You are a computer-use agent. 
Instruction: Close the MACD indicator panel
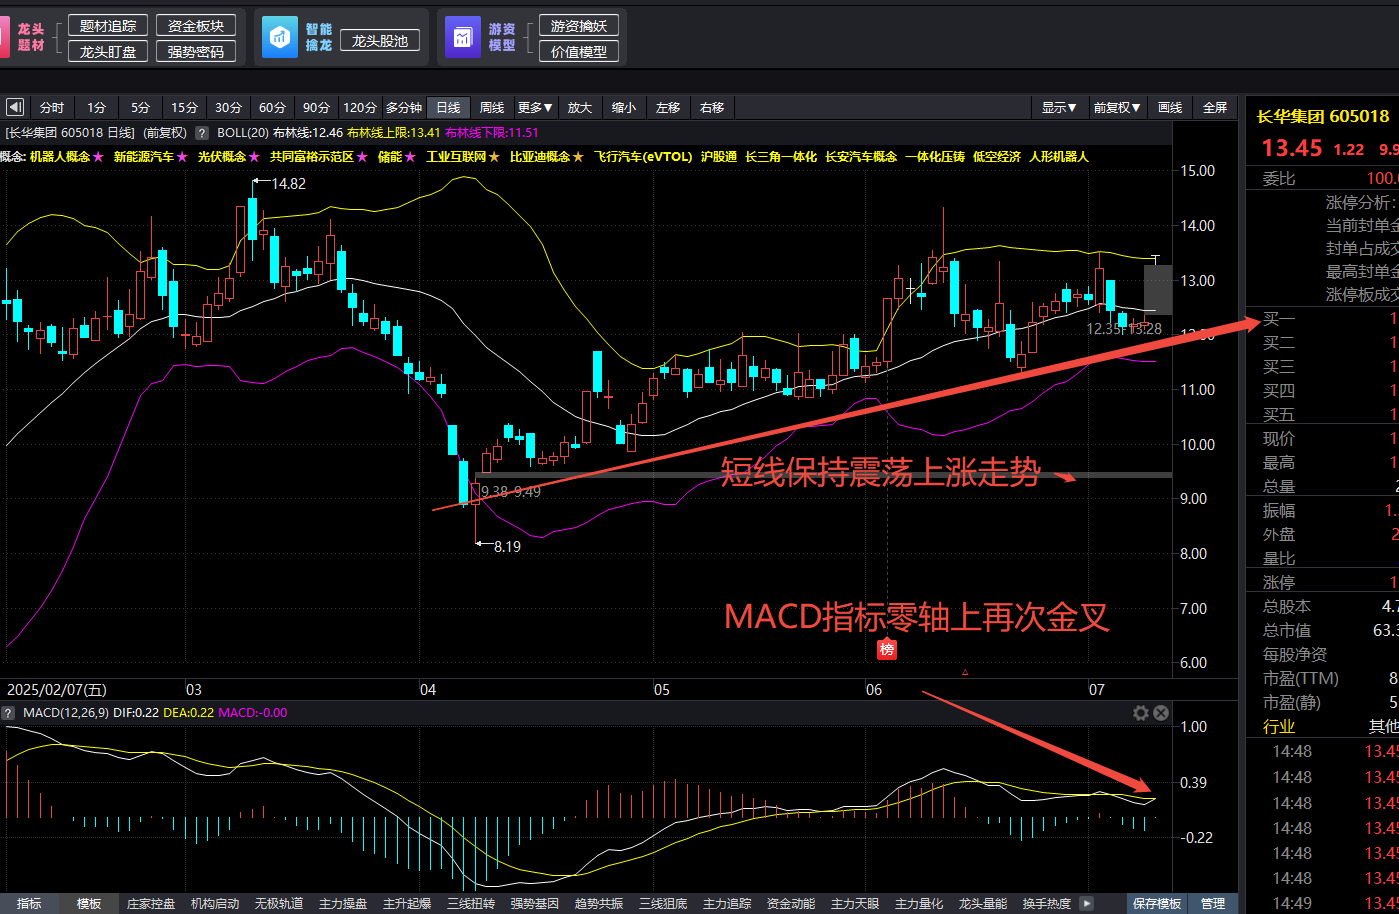point(1161,713)
